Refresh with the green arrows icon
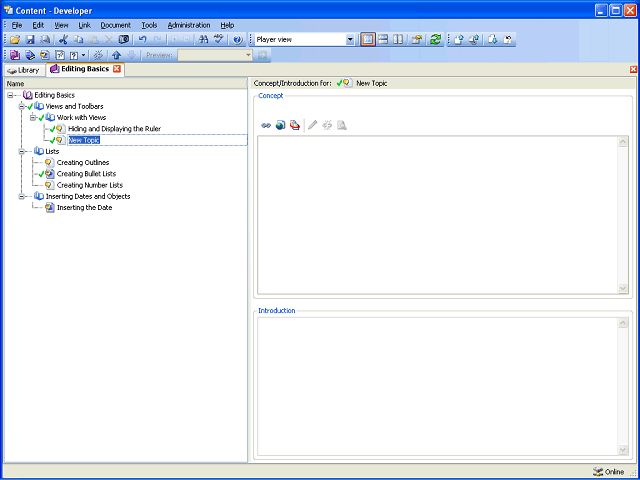The width and height of the screenshot is (640, 480). (x=436, y=40)
